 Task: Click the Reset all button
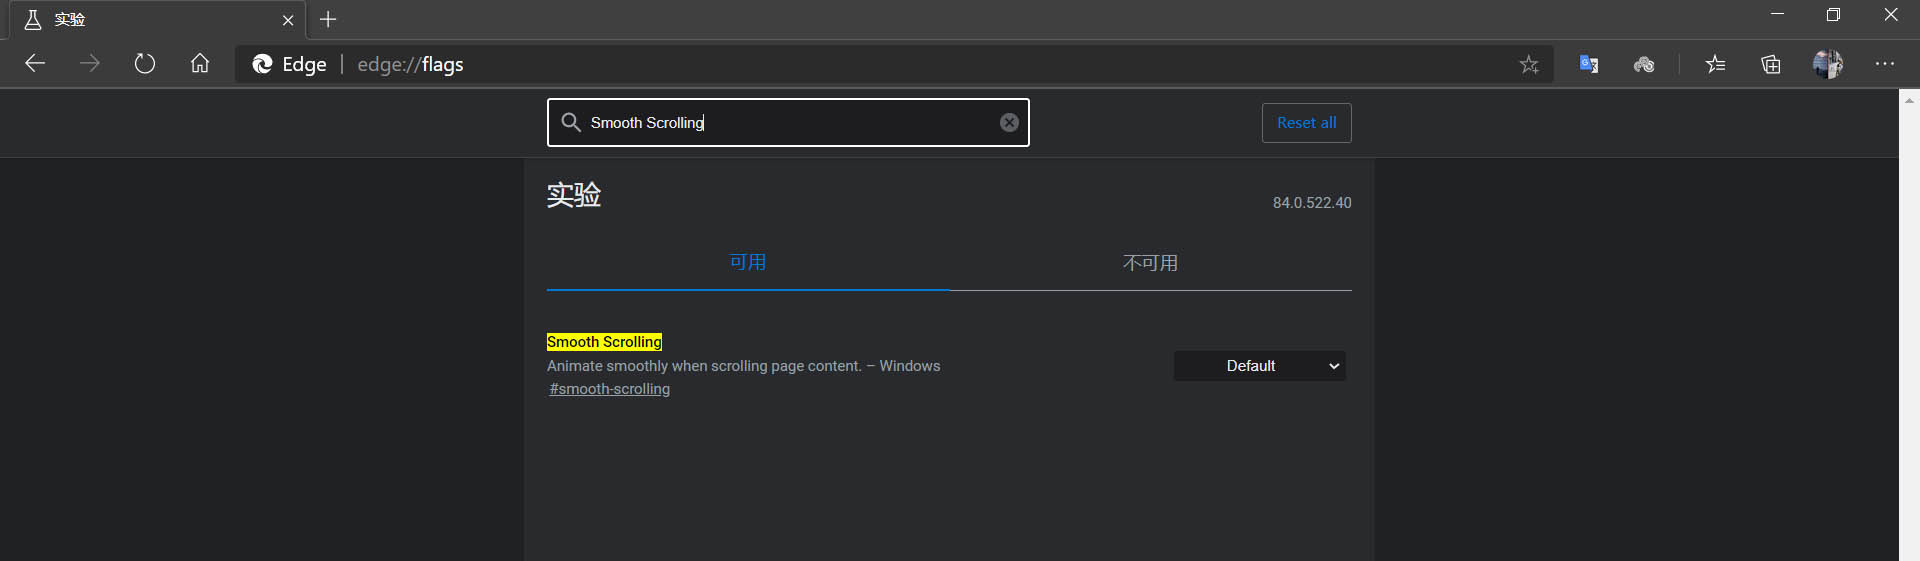1306,123
